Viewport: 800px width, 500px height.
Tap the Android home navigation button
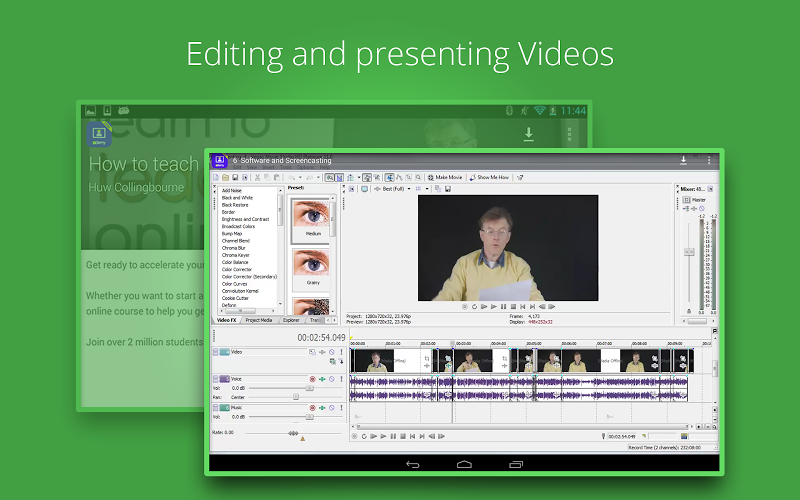(463, 465)
